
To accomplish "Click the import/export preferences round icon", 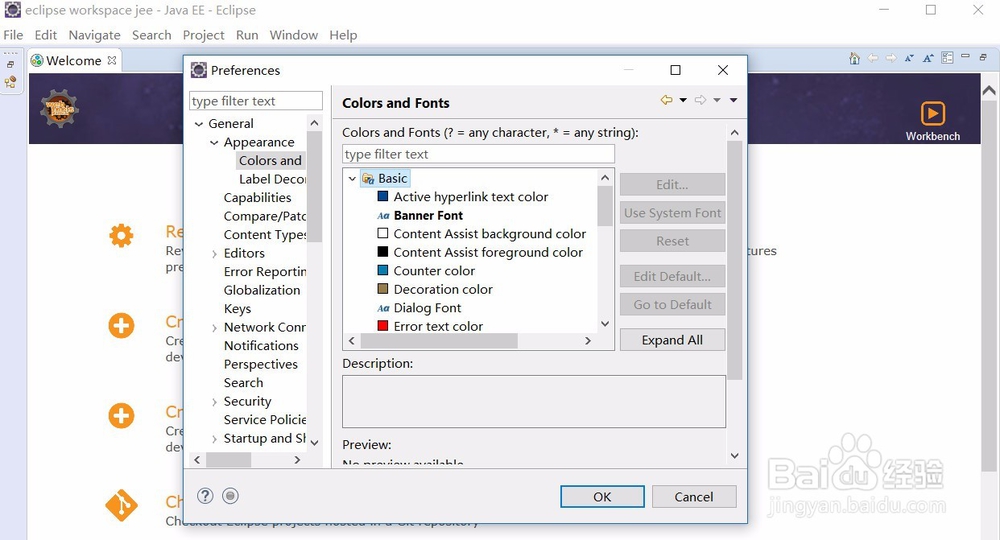I will tap(230, 495).
